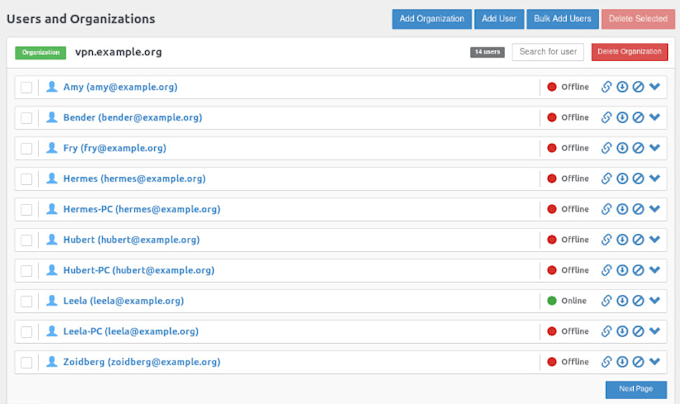
Task: Download profile for Leela (online user)
Action: [622, 301]
